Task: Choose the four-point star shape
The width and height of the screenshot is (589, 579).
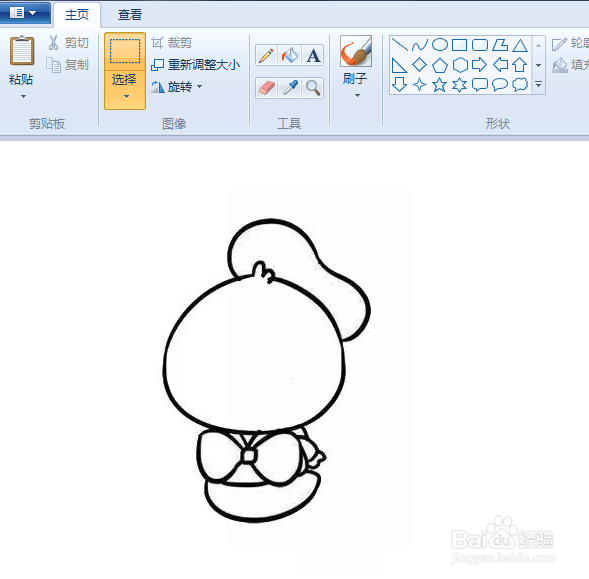Action: (420, 85)
